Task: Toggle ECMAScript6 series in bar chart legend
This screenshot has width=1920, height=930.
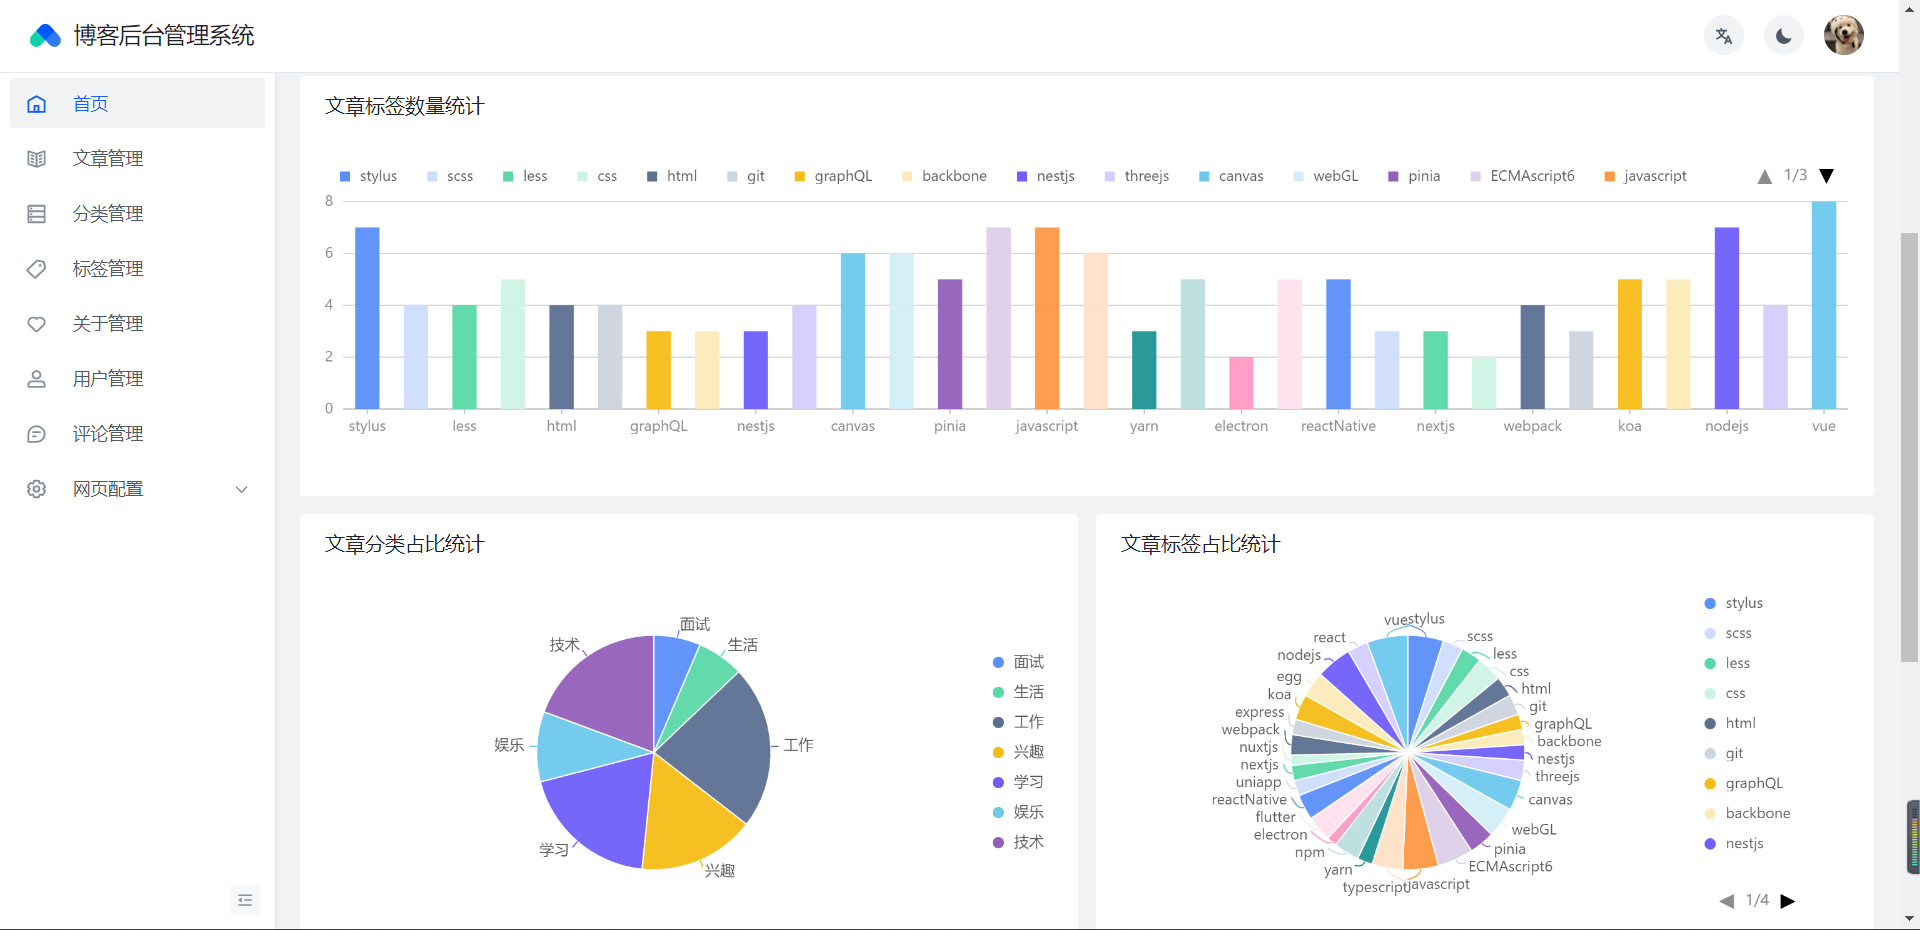Action: pyautogui.click(x=1523, y=176)
